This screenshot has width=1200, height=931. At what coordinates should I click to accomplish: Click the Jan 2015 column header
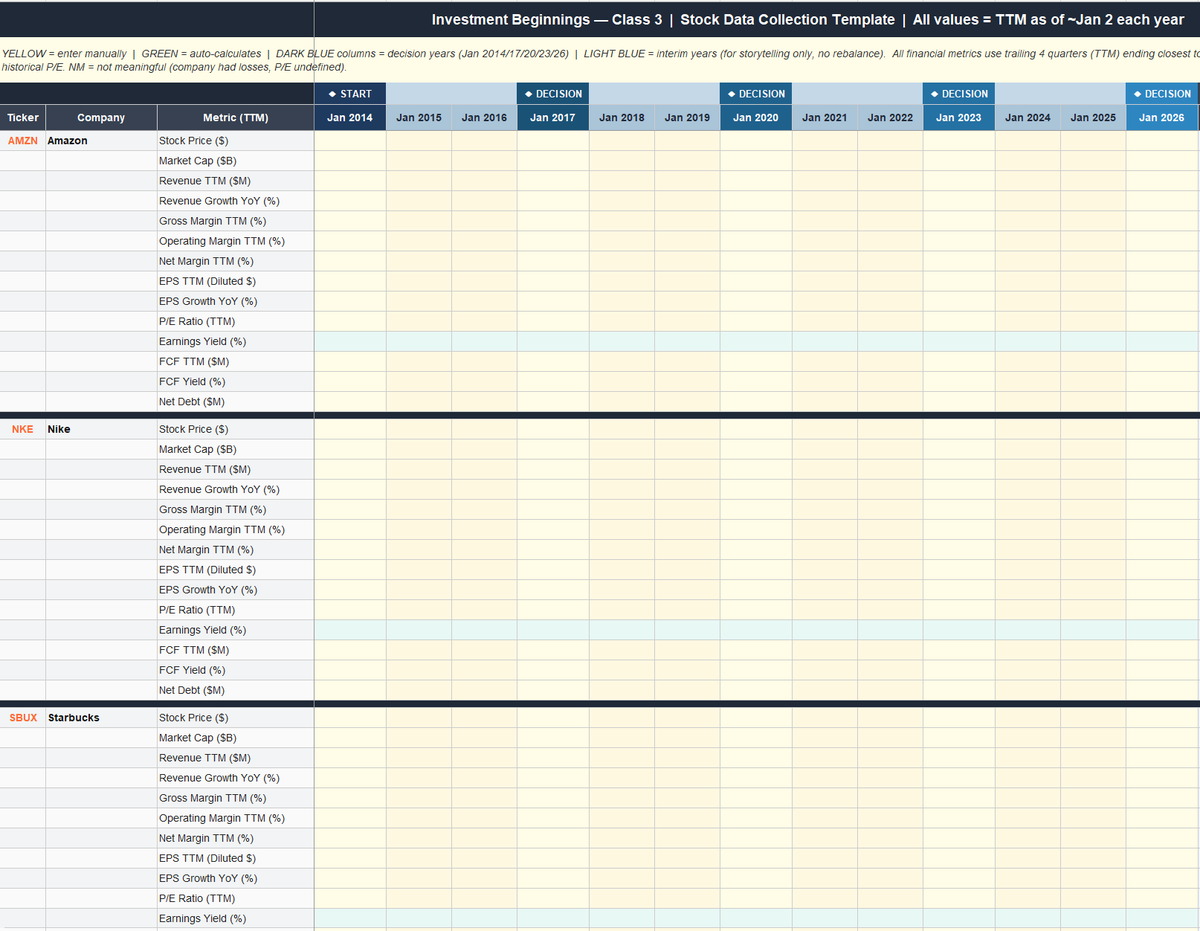point(419,118)
